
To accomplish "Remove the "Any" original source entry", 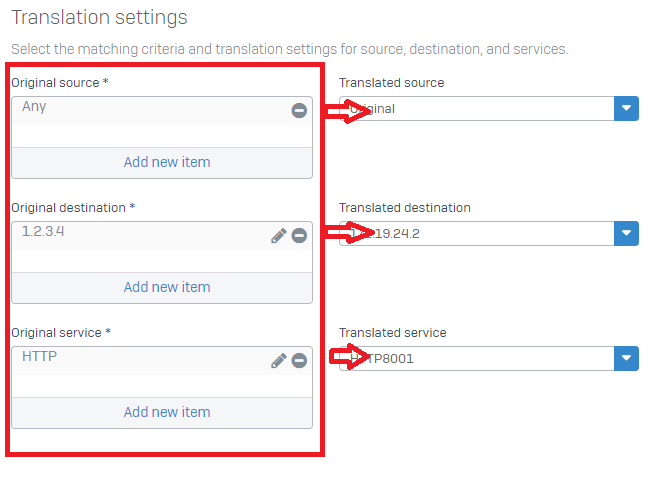I will click(299, 110).
